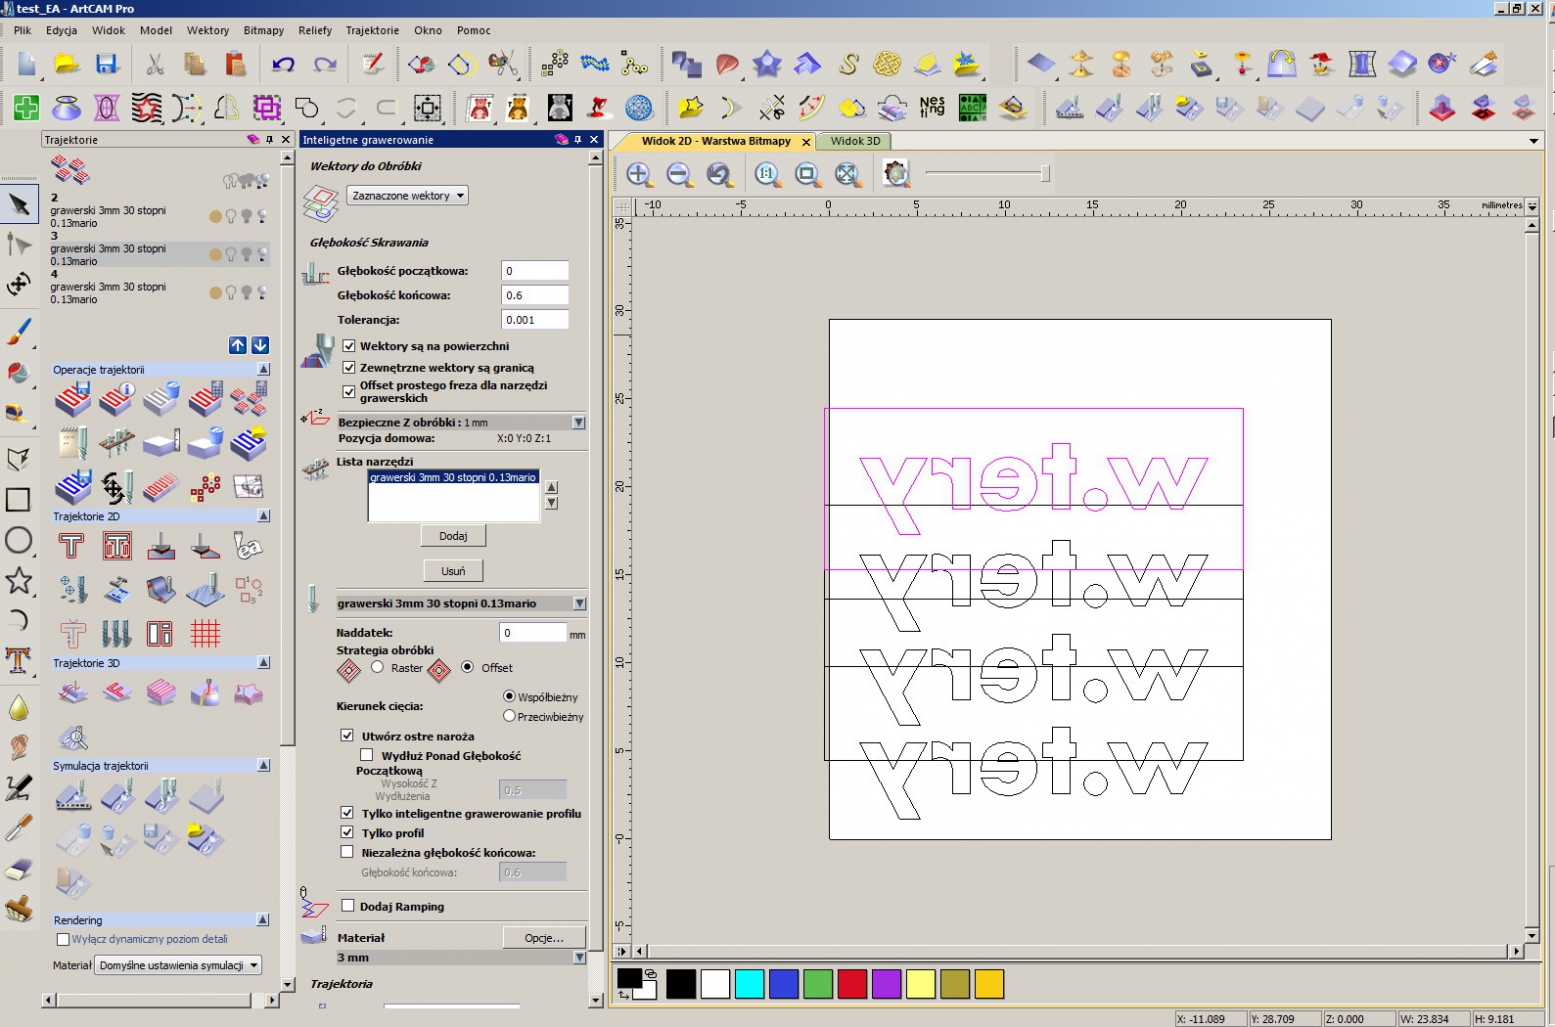Switch to Widok 3D tab
The height and width of the screenshot is (1027, 1555).
[x=855, y=141]
